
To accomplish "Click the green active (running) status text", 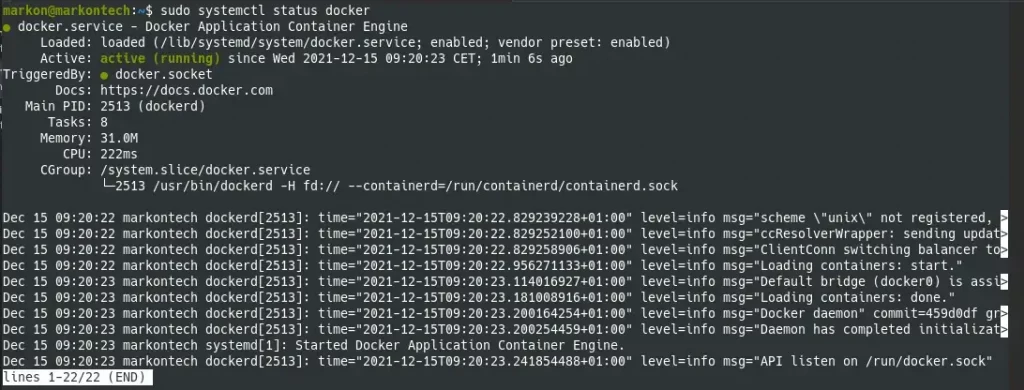I will pyautogui.click(x=161, y=59).
